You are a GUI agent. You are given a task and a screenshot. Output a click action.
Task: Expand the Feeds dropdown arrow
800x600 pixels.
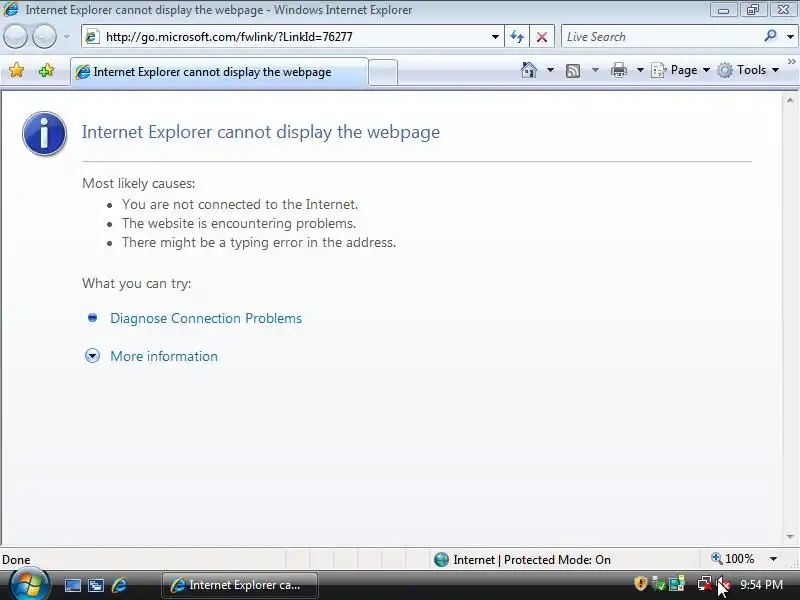[595, 70]
